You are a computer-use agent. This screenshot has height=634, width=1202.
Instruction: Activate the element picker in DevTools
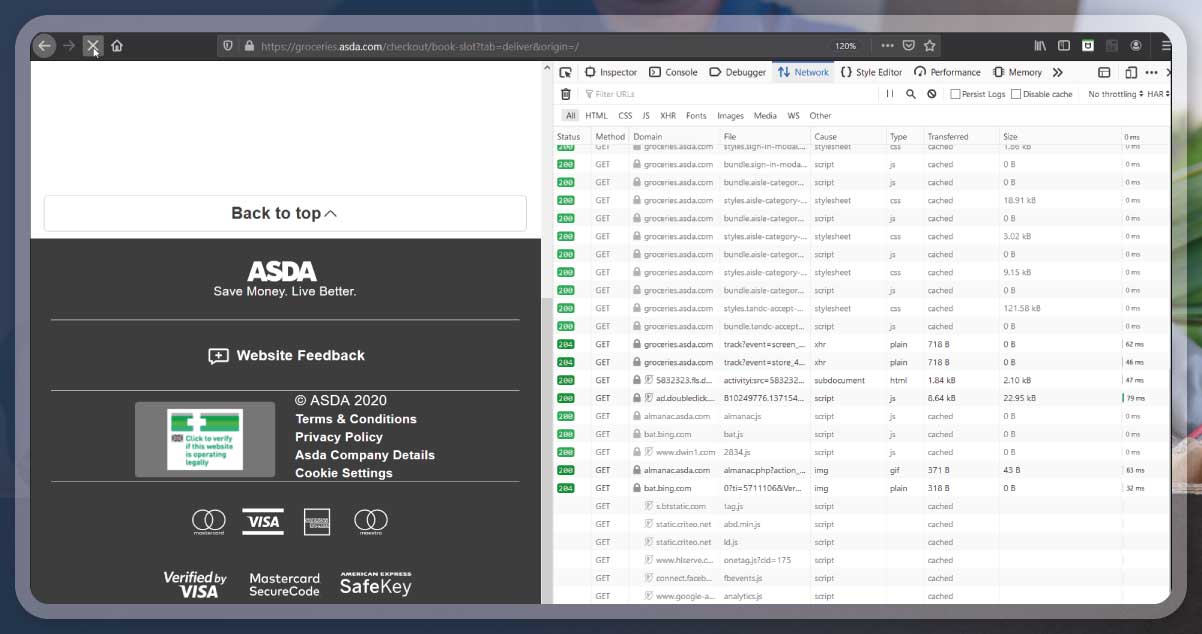click(x=565, y=72)
